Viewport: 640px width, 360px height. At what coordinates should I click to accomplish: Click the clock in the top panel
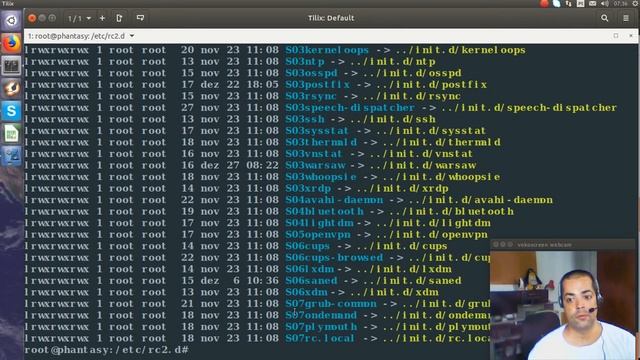(x=620, y=4)
